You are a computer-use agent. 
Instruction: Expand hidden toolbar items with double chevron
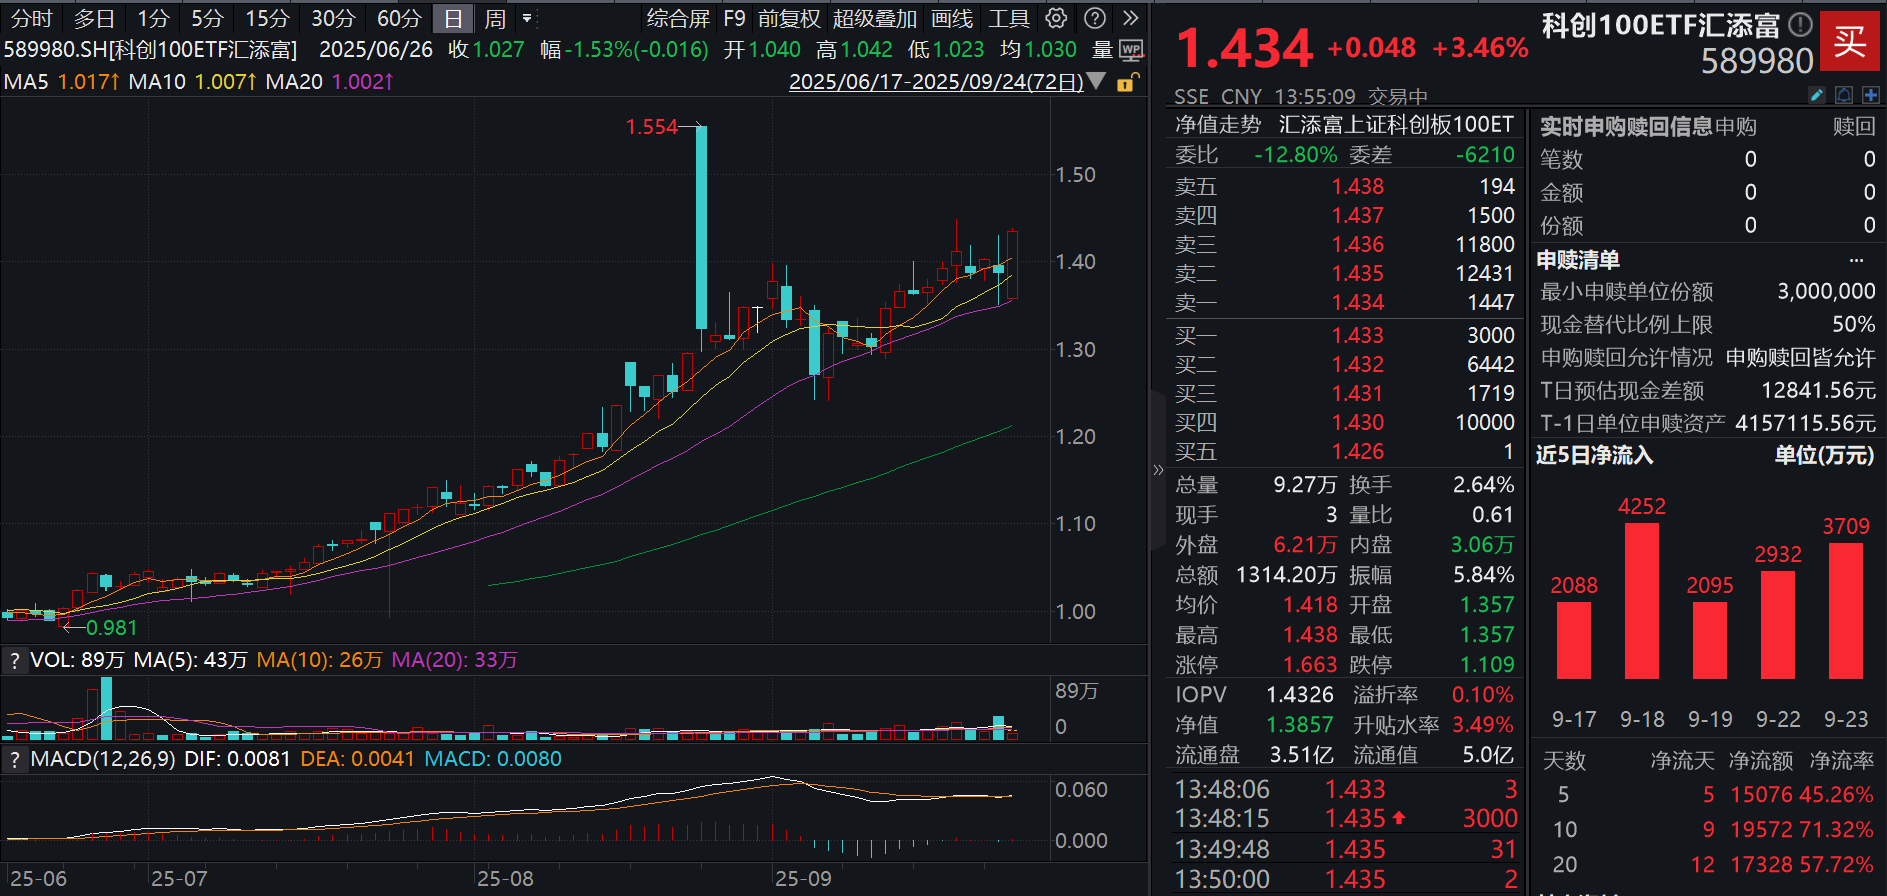coord(1131,18)
